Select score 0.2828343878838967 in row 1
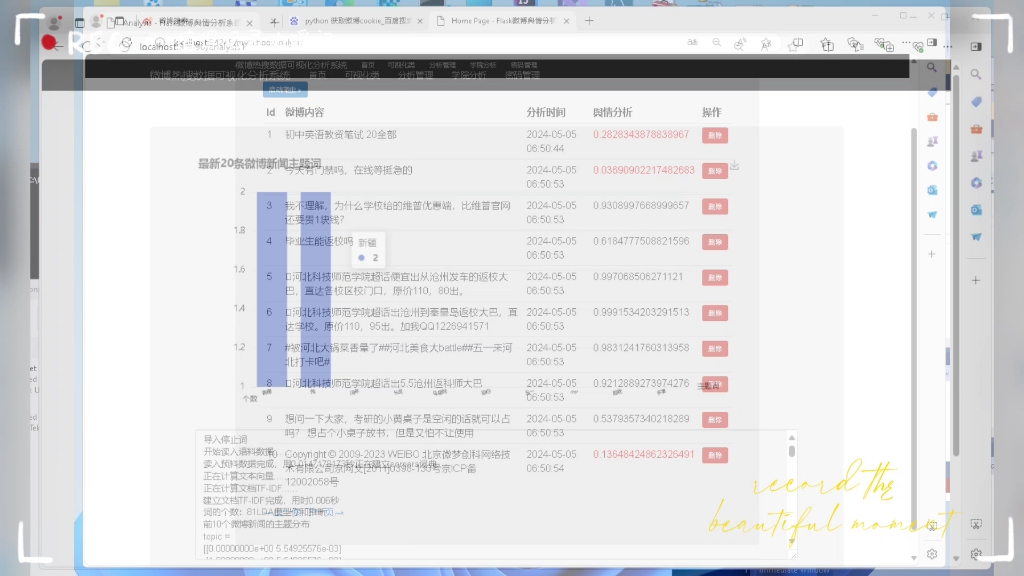This screenshot has width=1024, height=576. pos(641,135)
